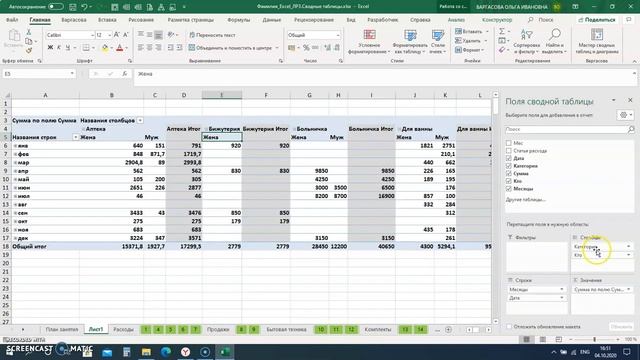
Task: Open the Расходы sheet tab
Action: click(x=123, y=329)
